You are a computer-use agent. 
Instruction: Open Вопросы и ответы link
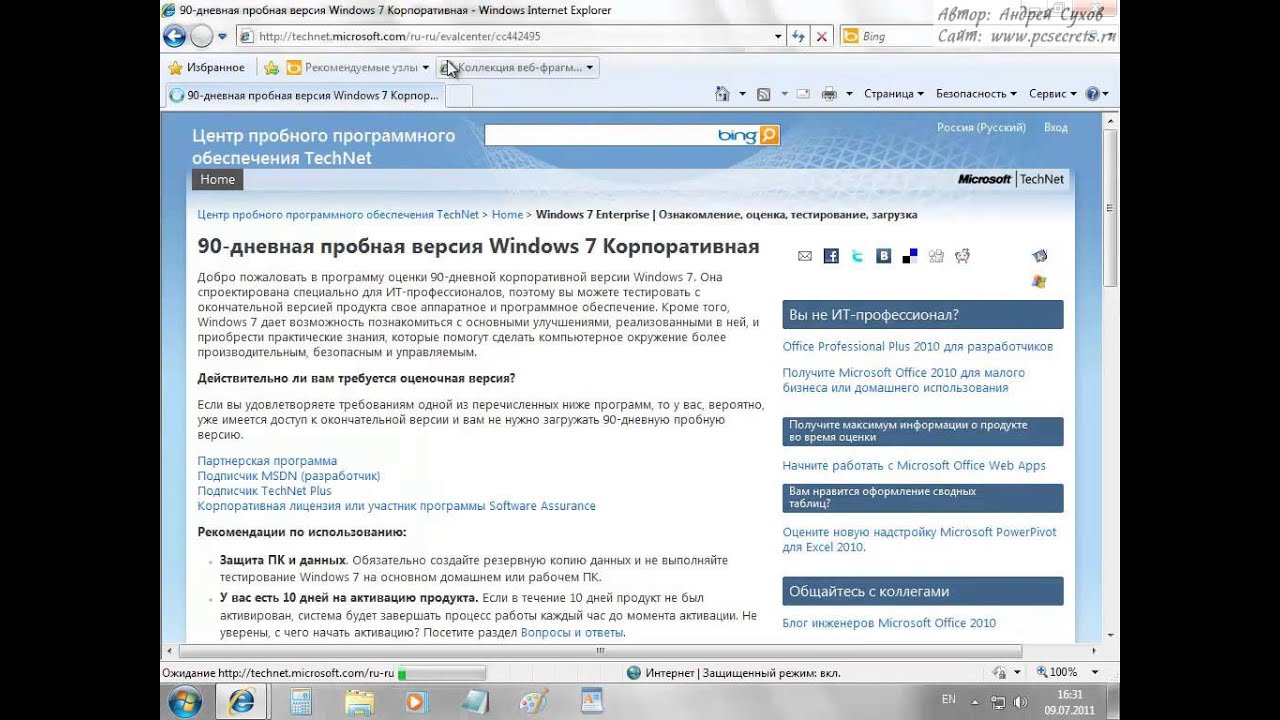(x=572, y=632)
